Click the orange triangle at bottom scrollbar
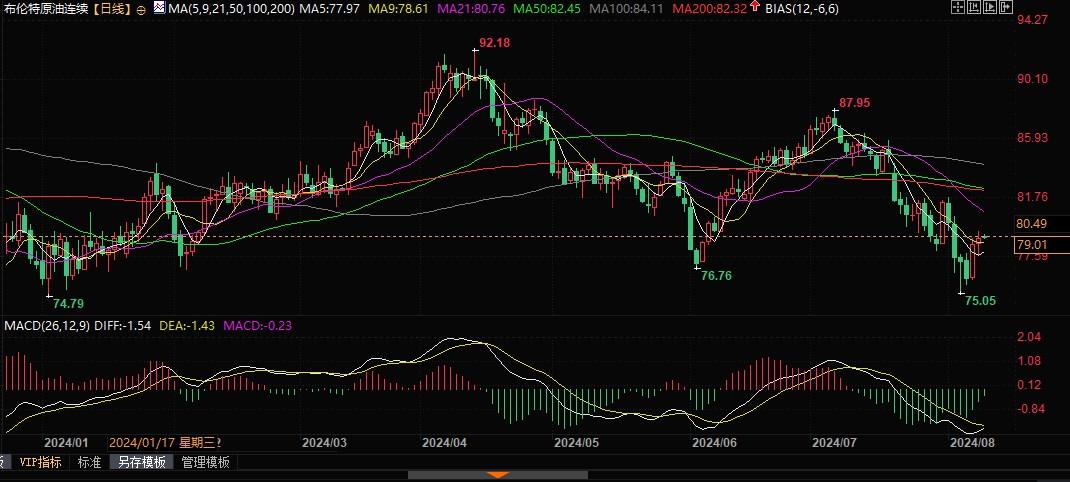This screenshot has width=1070, height=482. pos(496,475)
